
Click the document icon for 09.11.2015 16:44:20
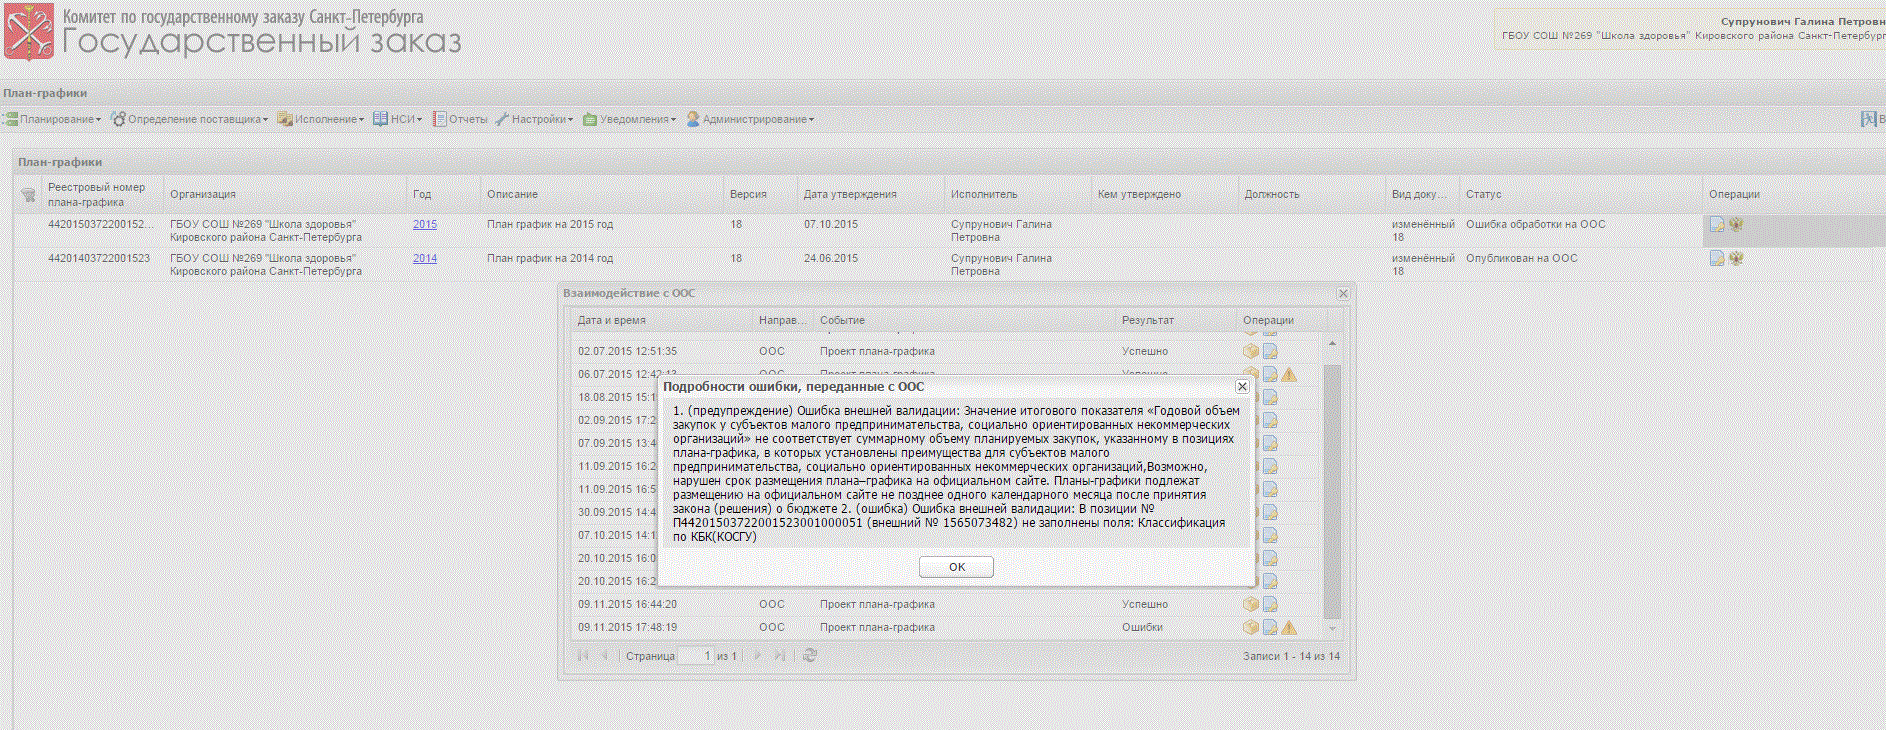point(1270,604)
